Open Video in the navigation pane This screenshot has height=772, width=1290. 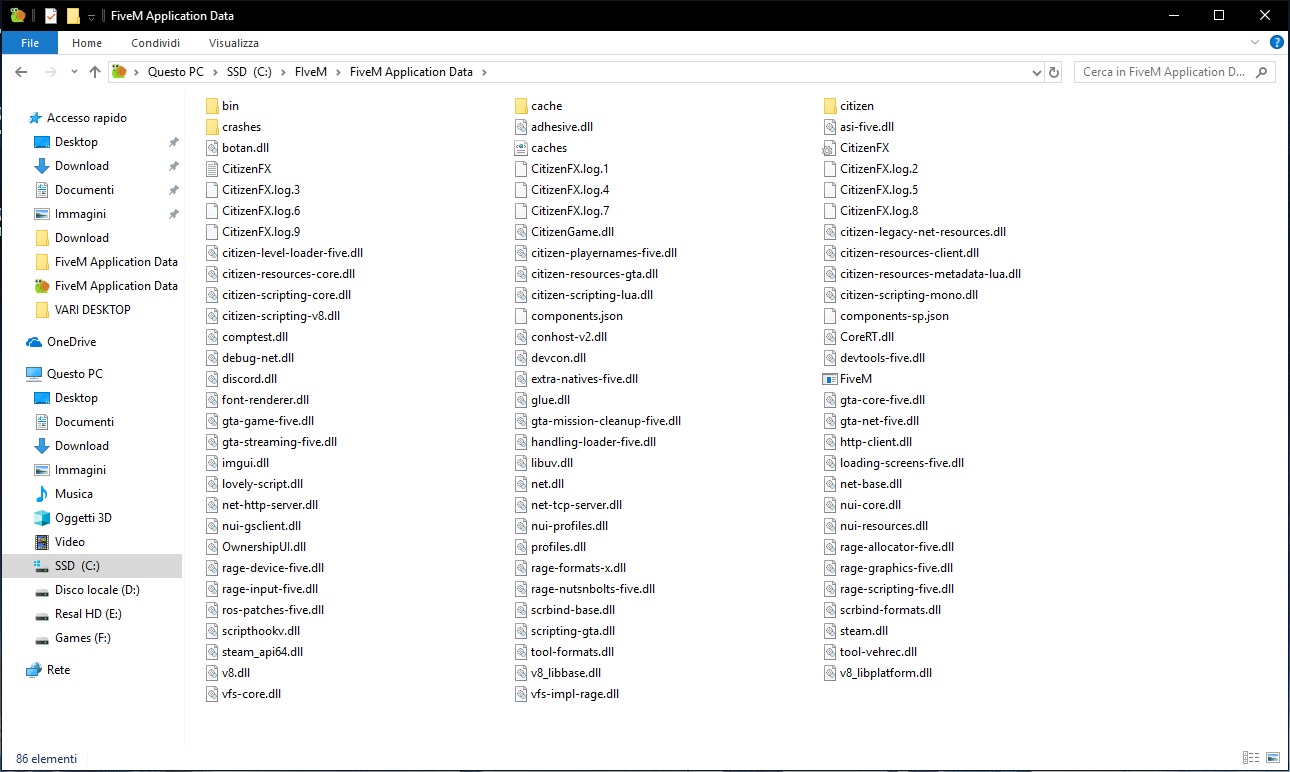[x=59, y=542]
